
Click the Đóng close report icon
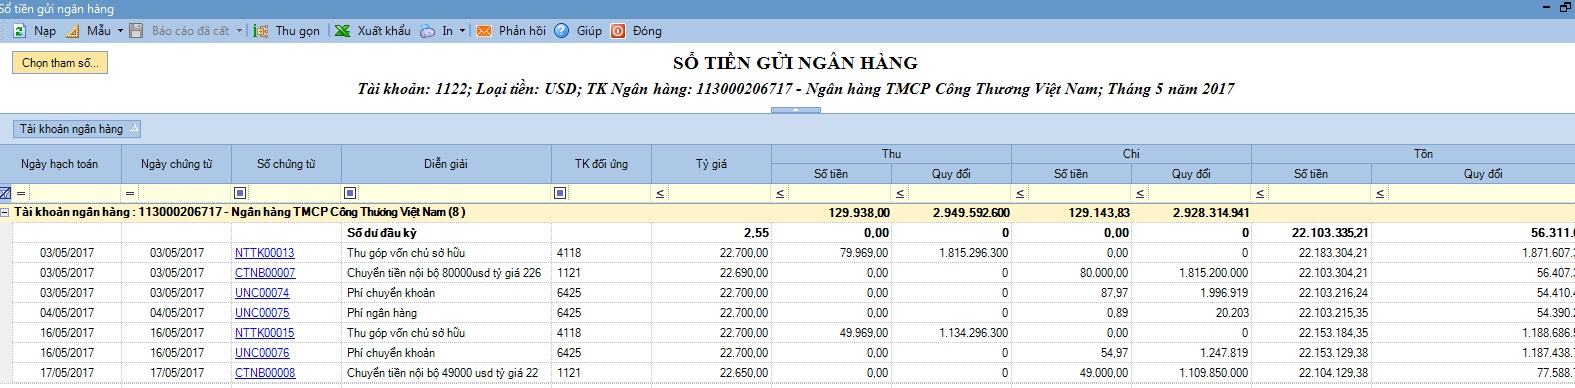pos(618,31)
